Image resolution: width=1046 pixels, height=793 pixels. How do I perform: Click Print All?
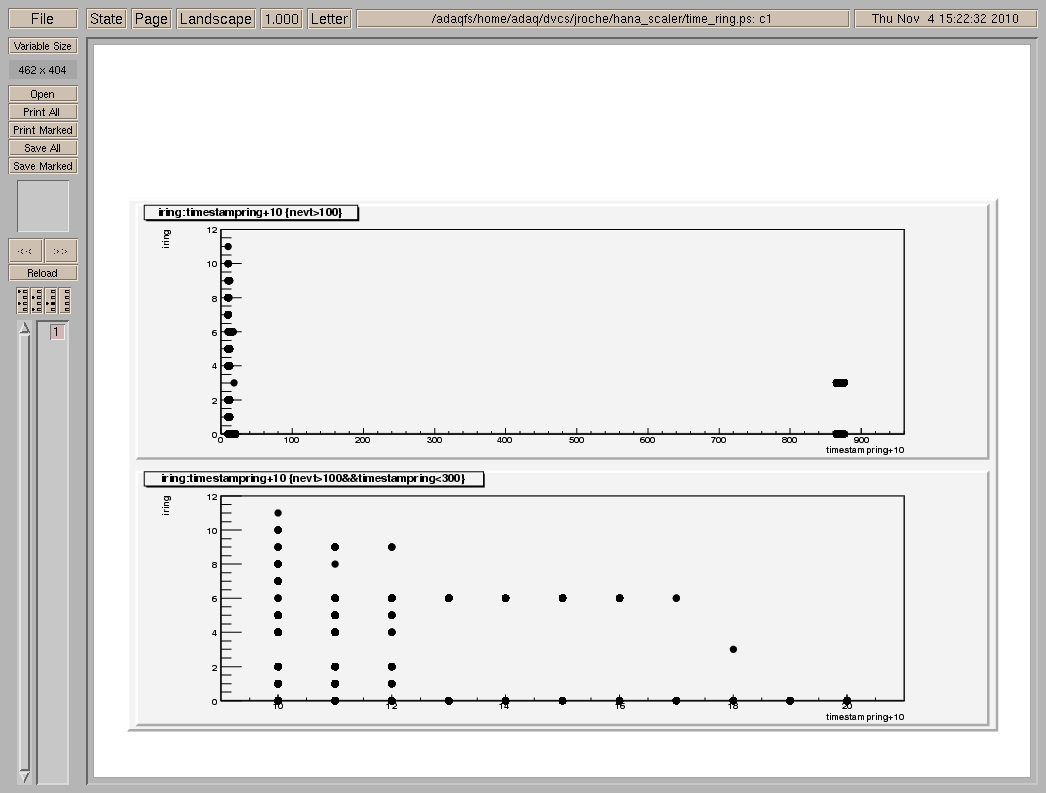(x=43, y=112)
